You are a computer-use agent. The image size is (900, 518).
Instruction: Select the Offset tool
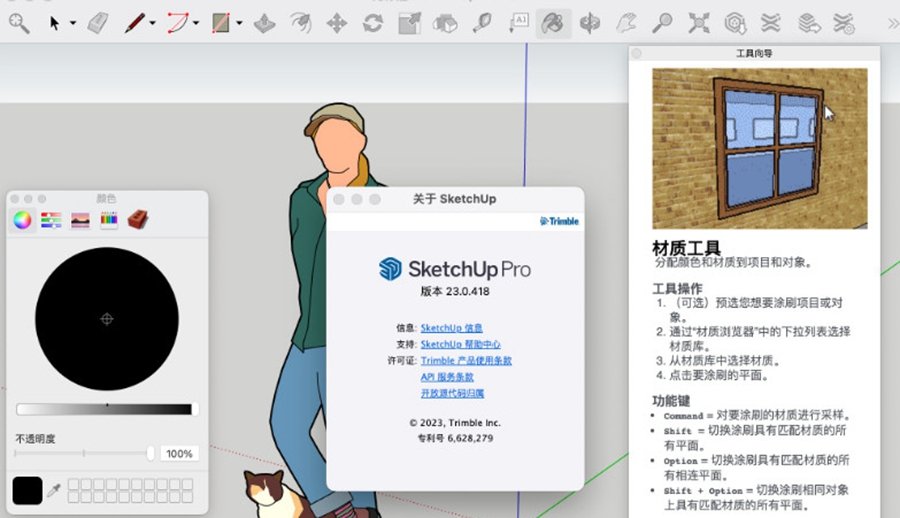click(x=301, y=24)
